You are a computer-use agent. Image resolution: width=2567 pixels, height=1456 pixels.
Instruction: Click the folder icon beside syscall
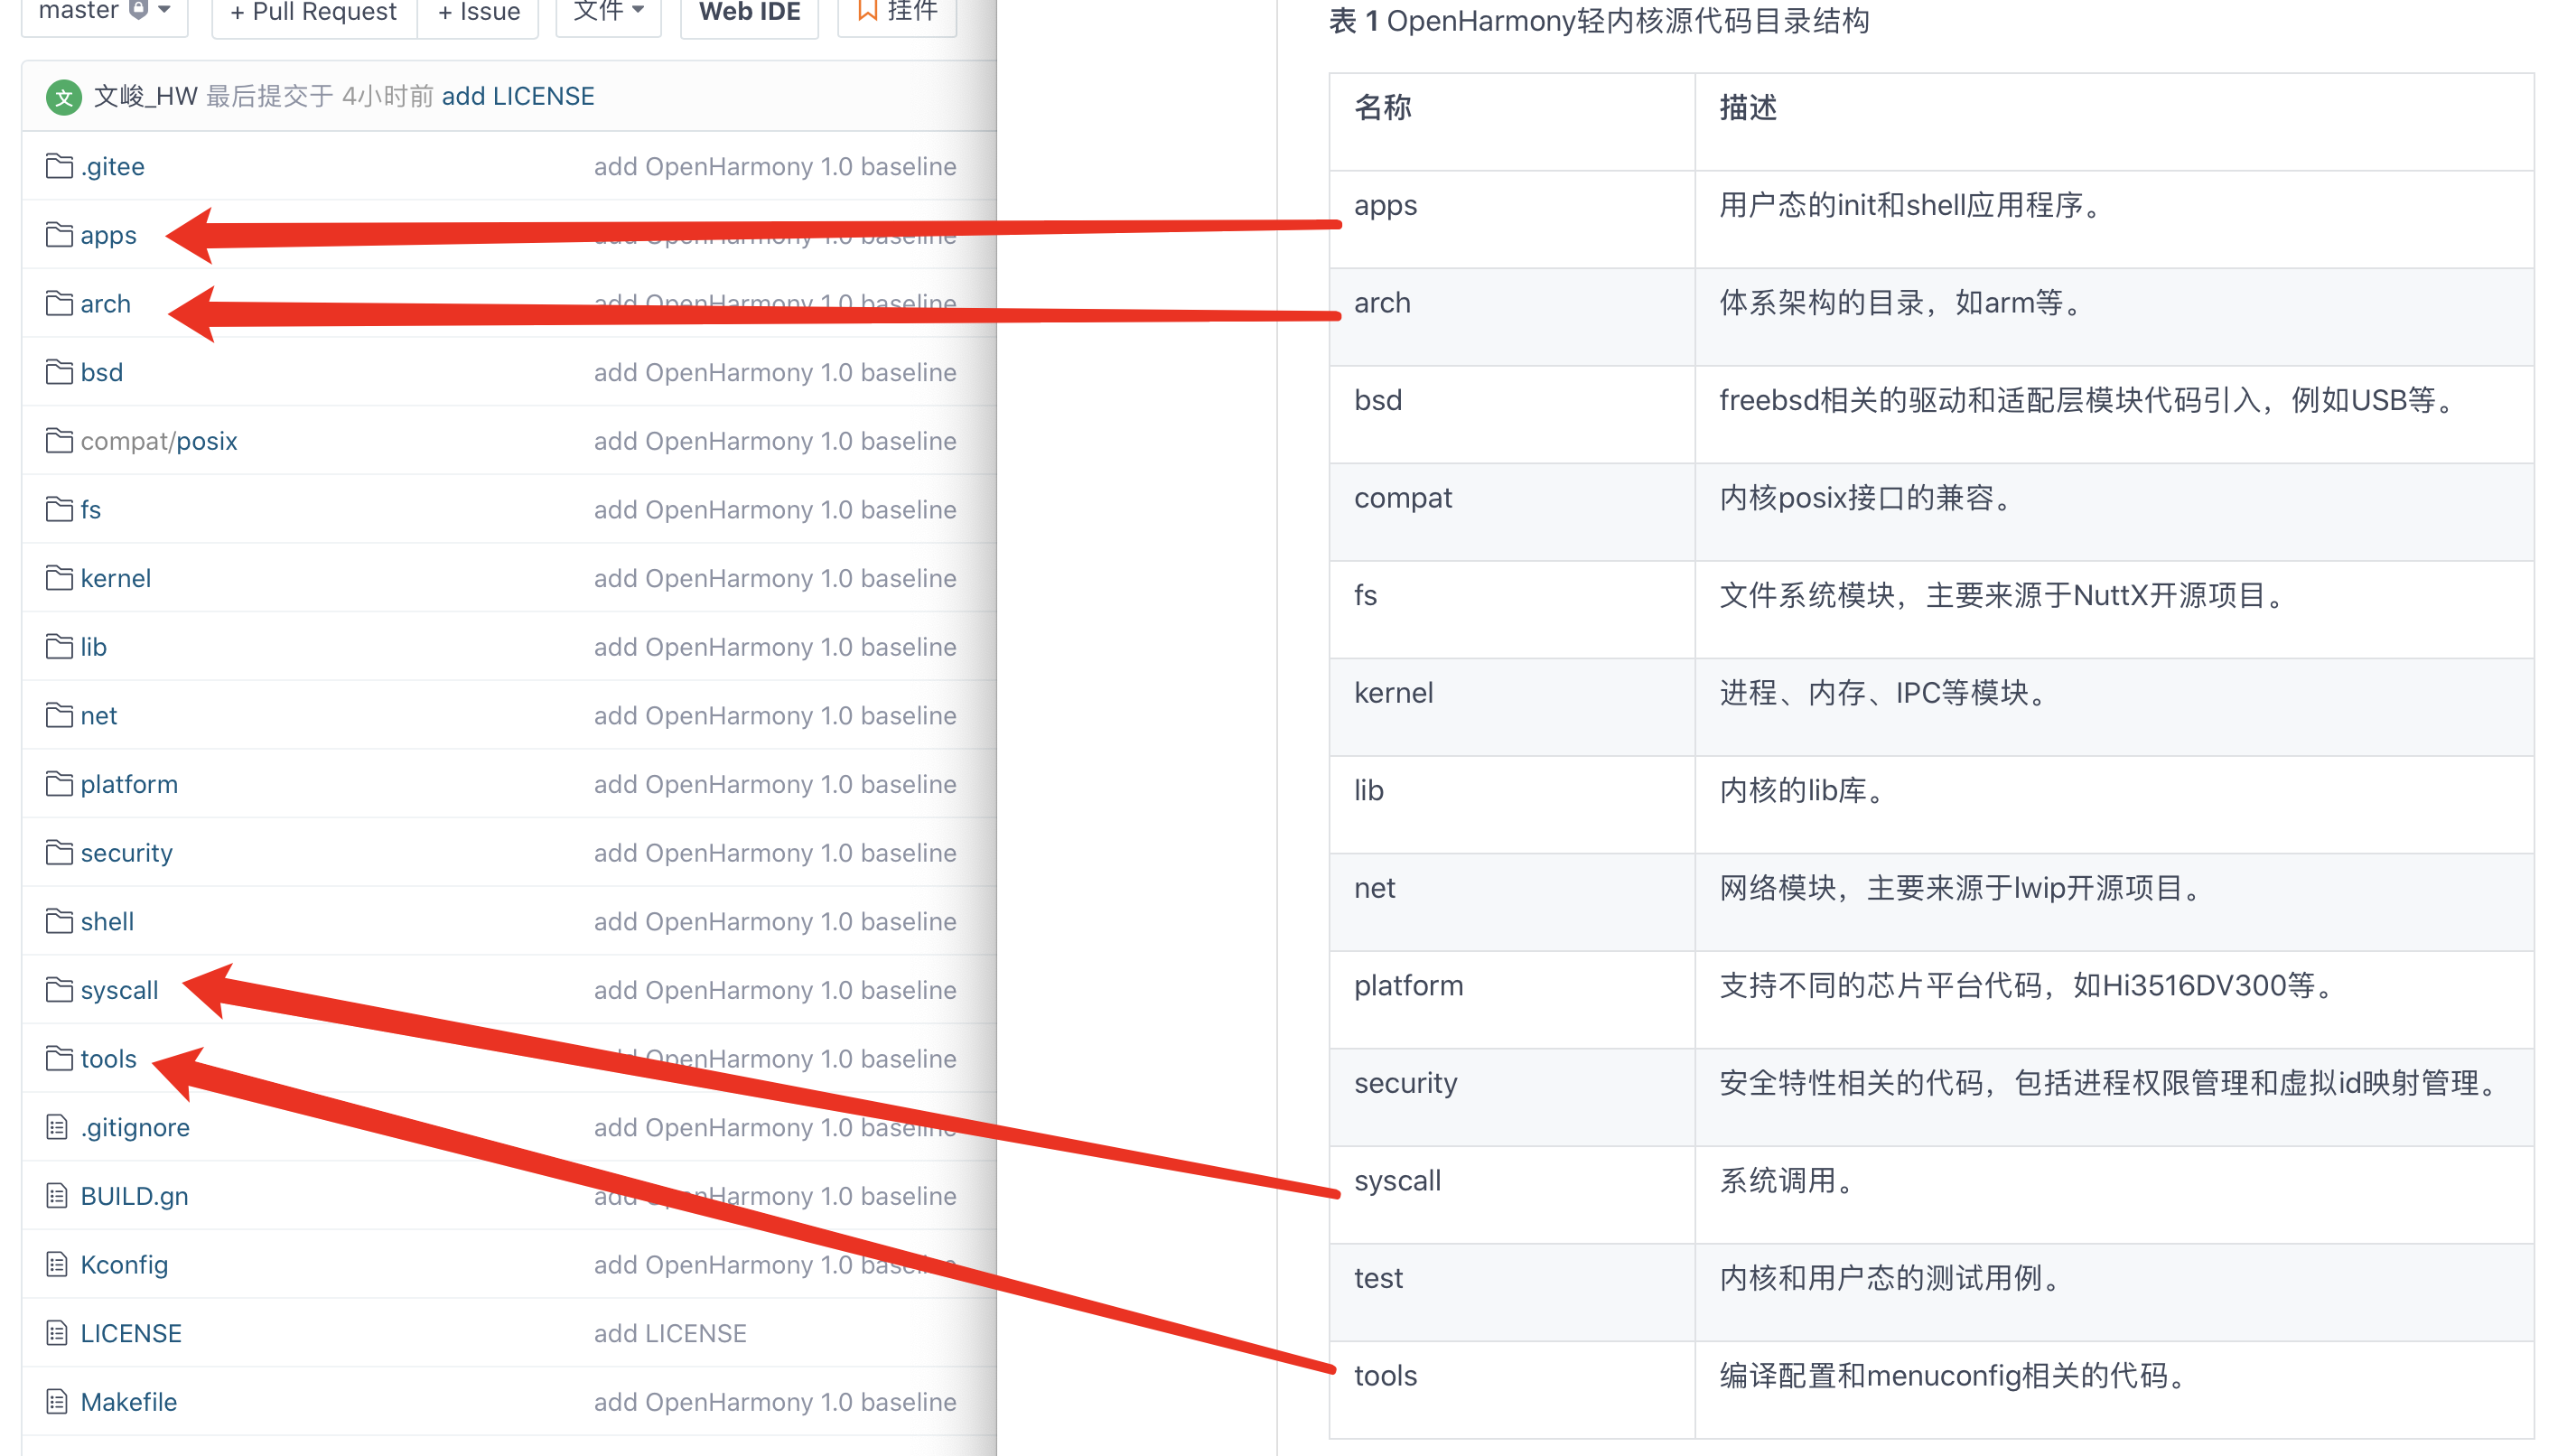pos(59,990)
